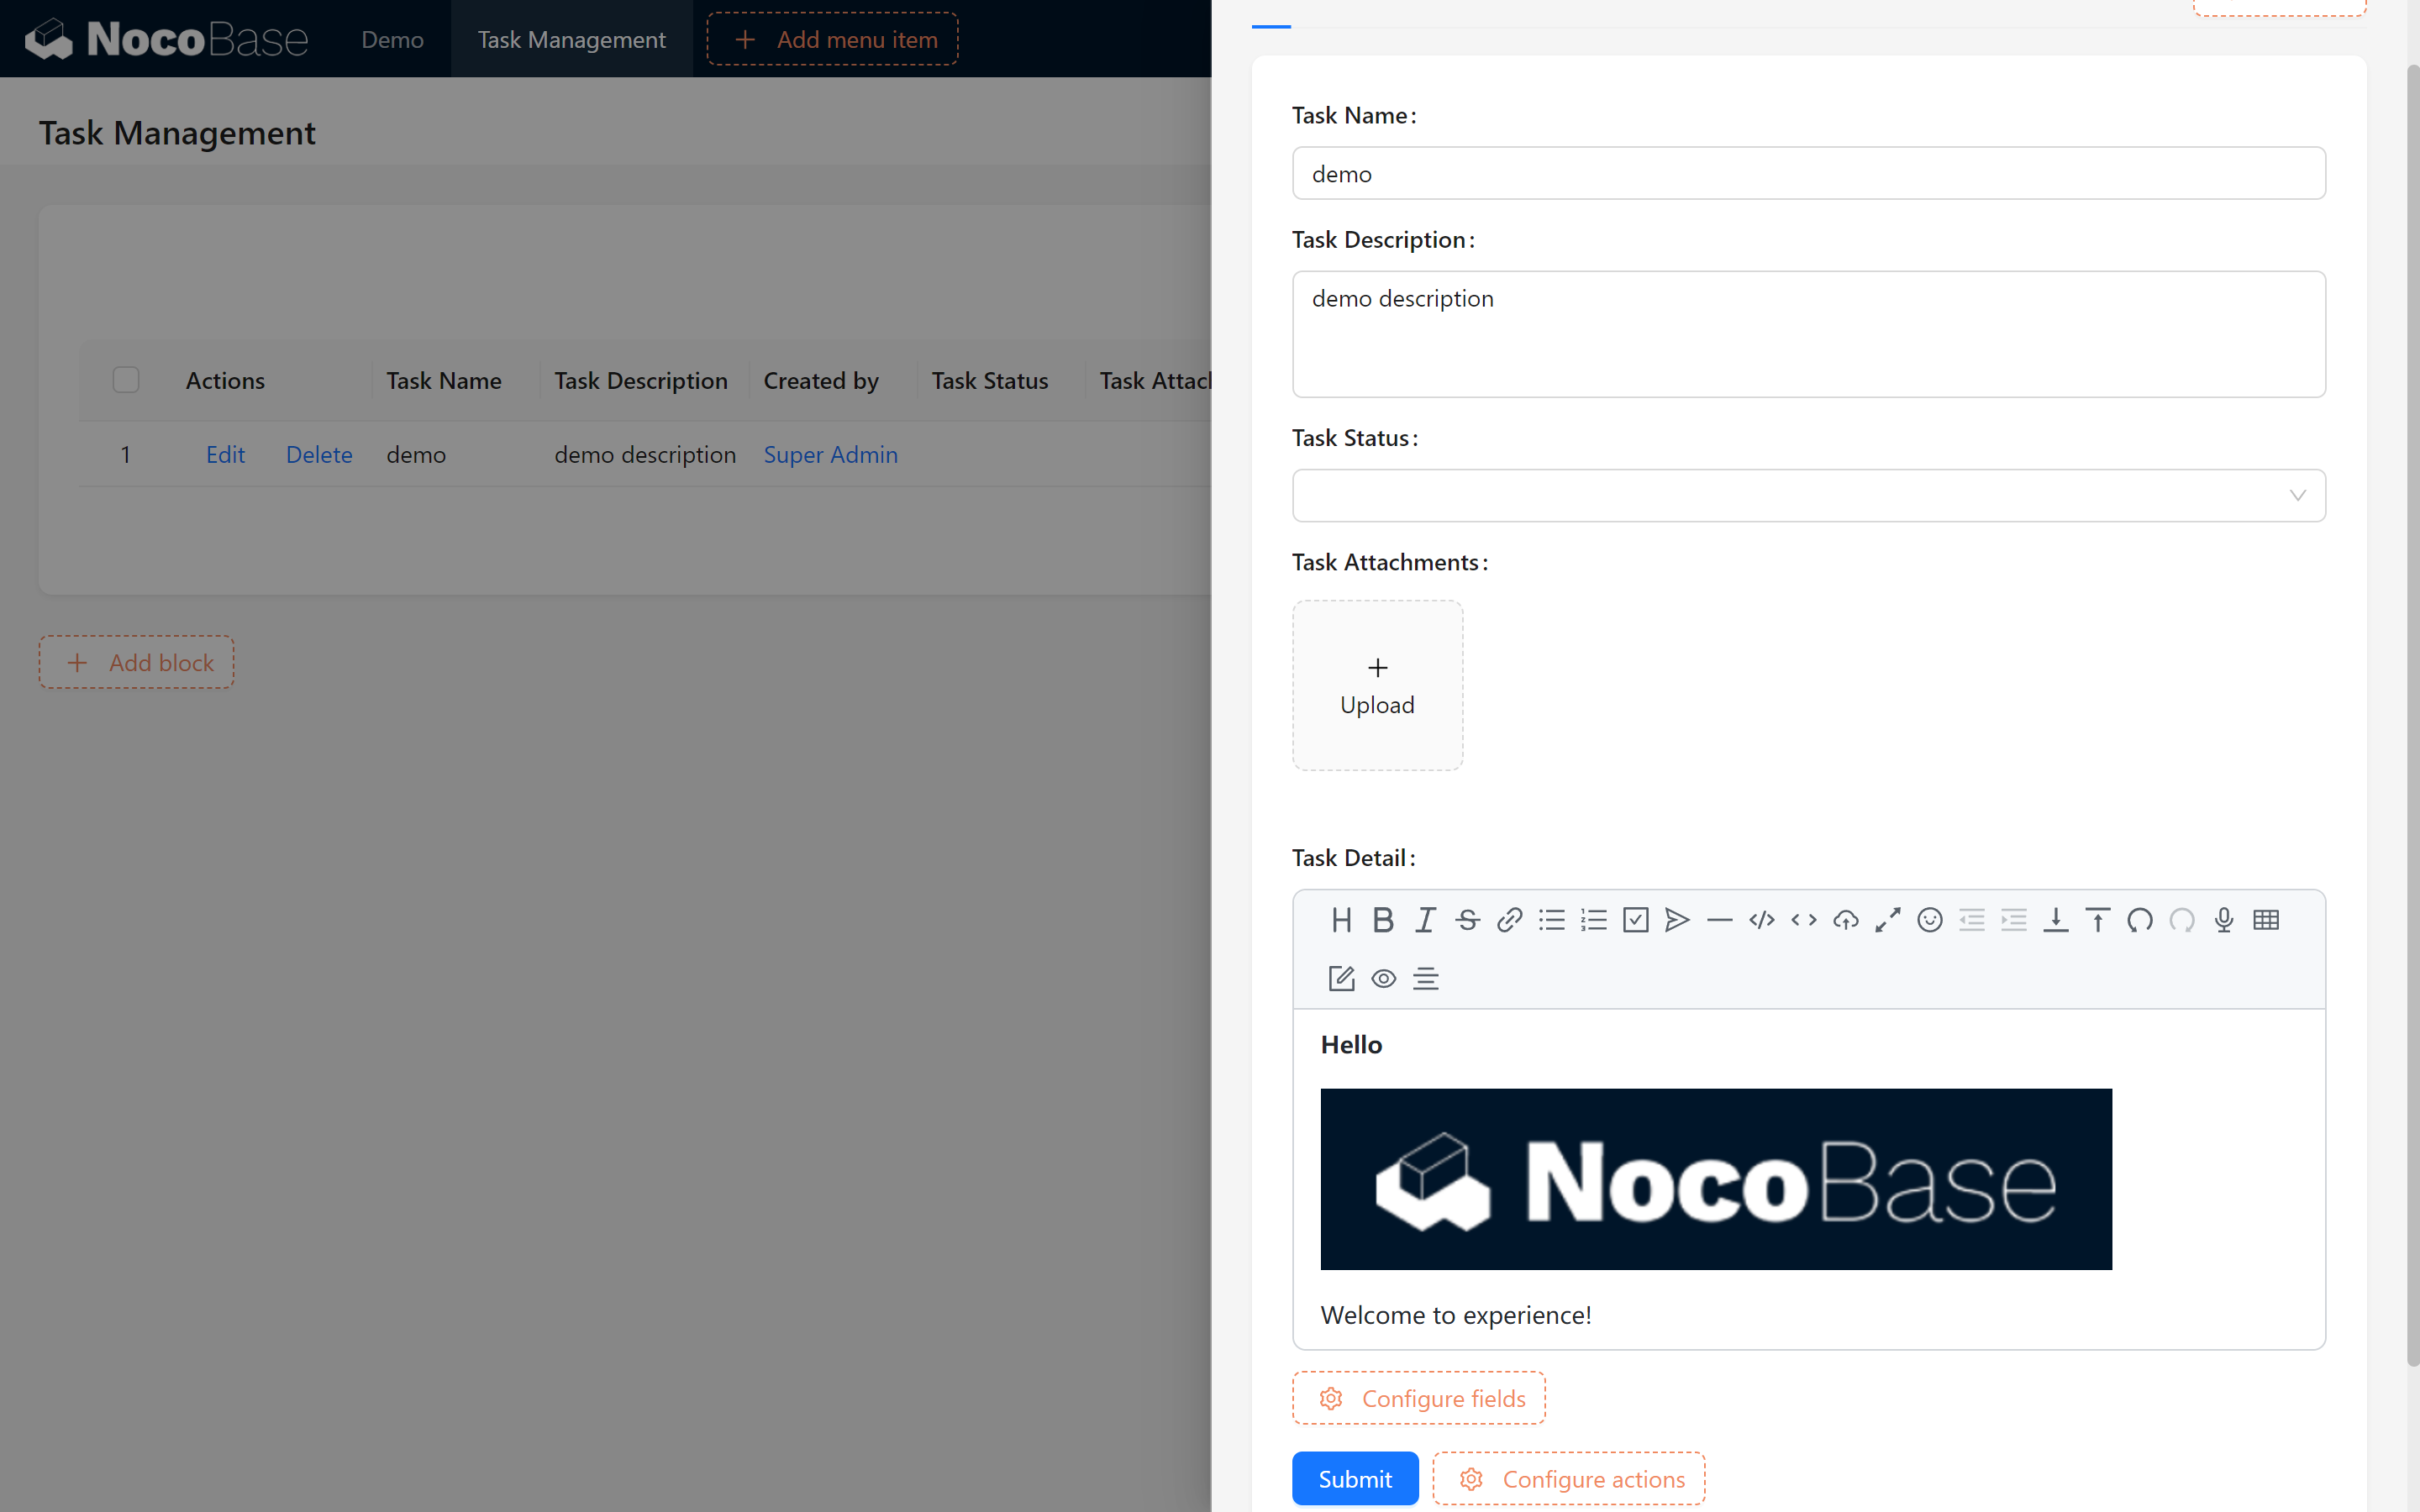
Task: Click into the Task Description textarea
Action: [1808, 334]
